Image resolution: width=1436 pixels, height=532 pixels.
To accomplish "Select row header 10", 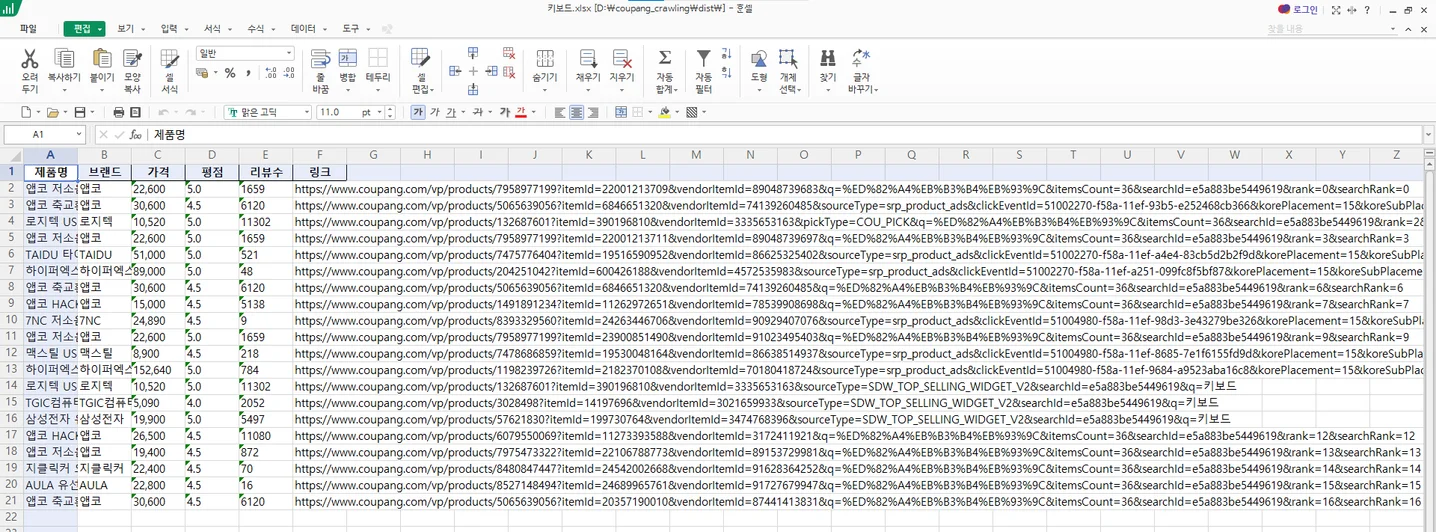I will point(11,320).
